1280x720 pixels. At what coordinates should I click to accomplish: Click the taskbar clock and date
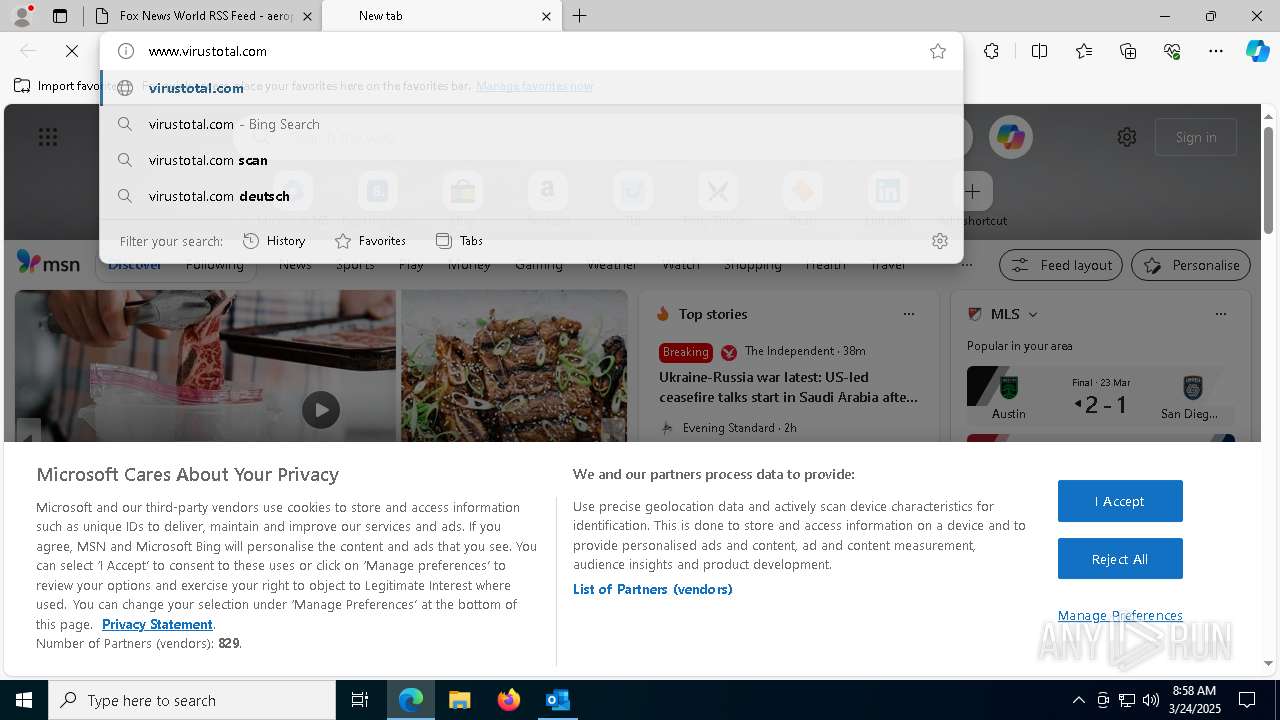coord(1194,700)
